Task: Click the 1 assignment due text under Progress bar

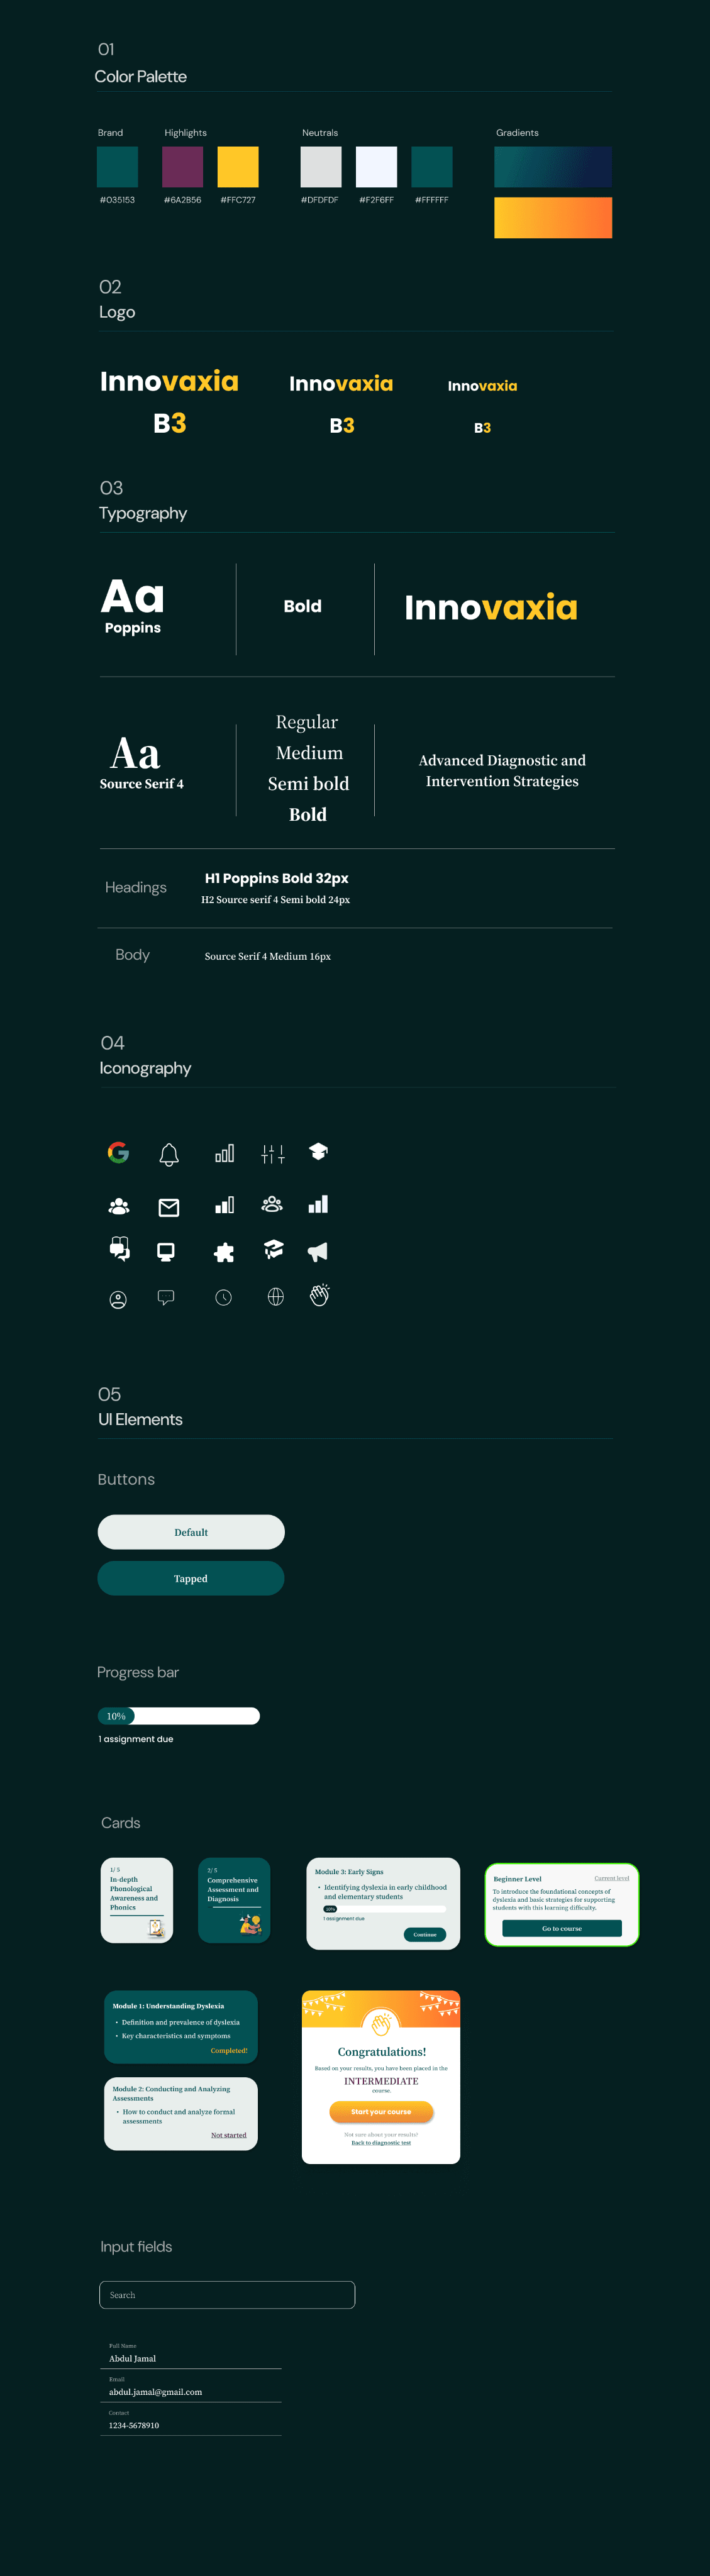Action: pos(136,1739)
